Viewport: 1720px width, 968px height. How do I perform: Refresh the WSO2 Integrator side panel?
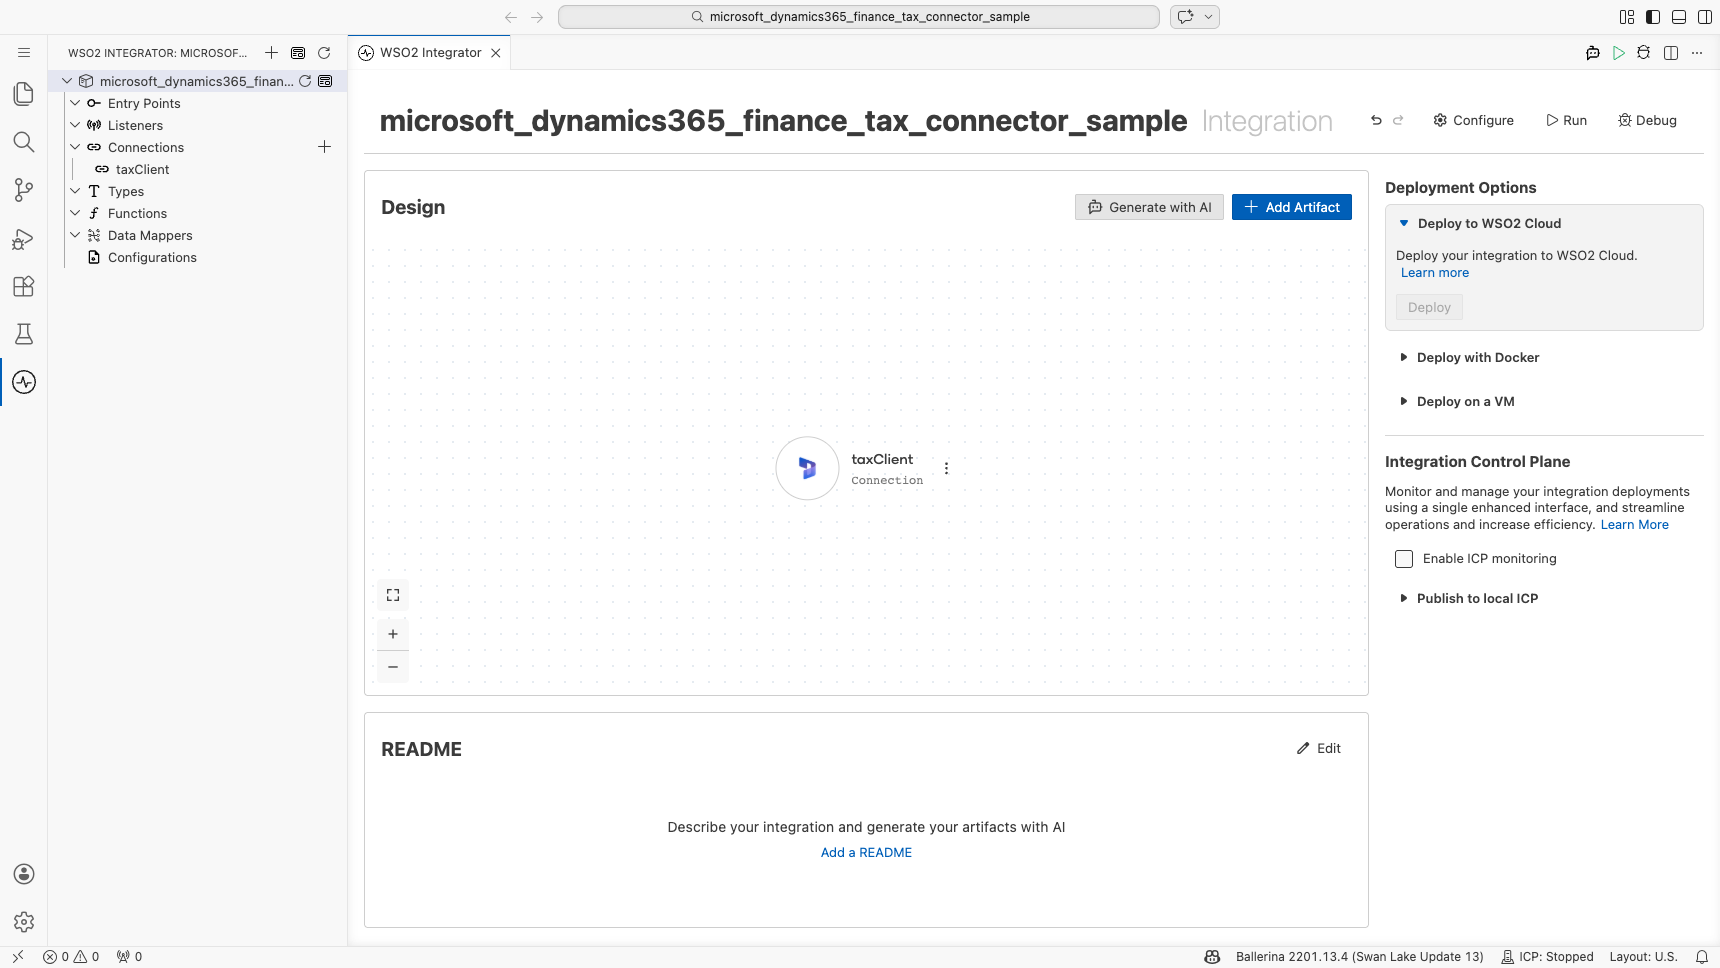[x=324, y=53]
